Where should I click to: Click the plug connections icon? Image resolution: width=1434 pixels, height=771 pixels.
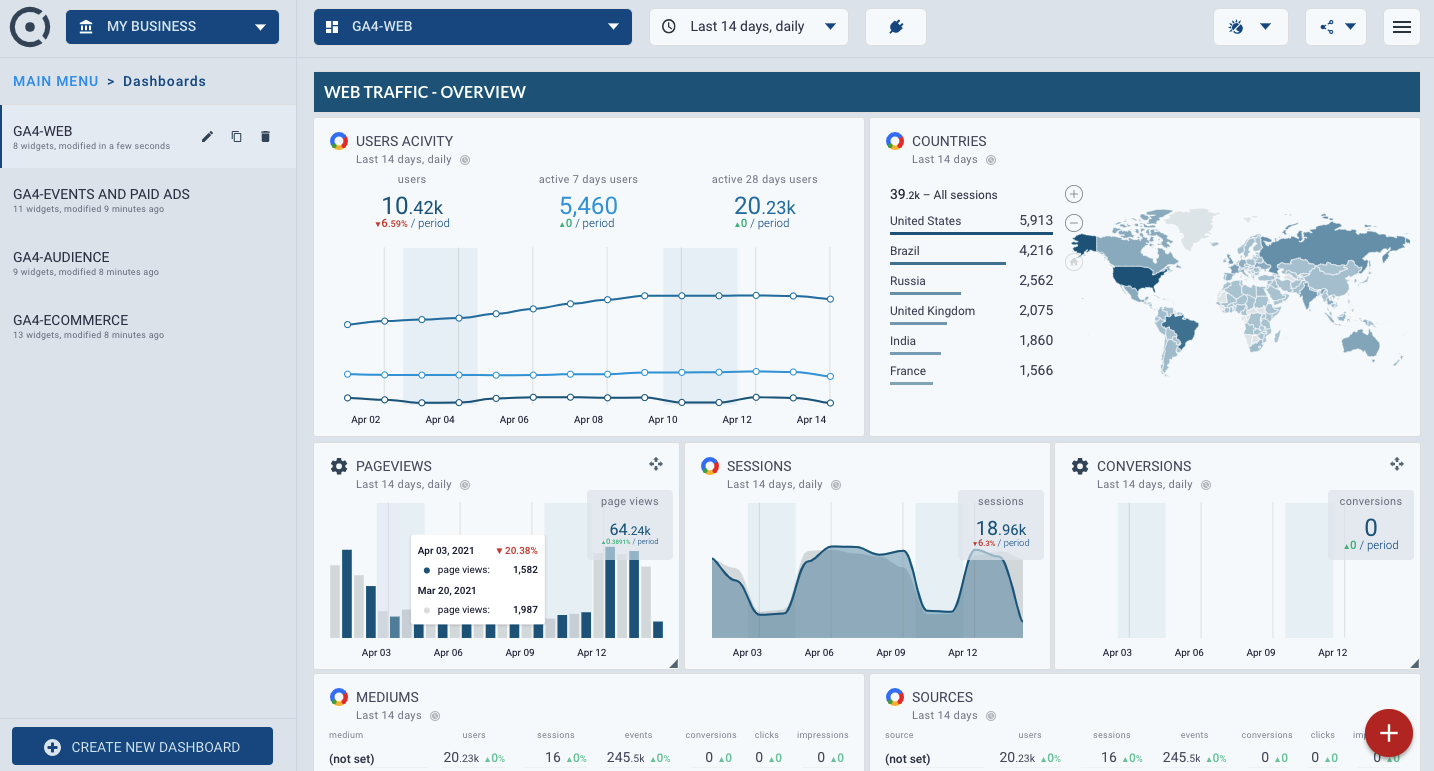click(x=896, y=27)
